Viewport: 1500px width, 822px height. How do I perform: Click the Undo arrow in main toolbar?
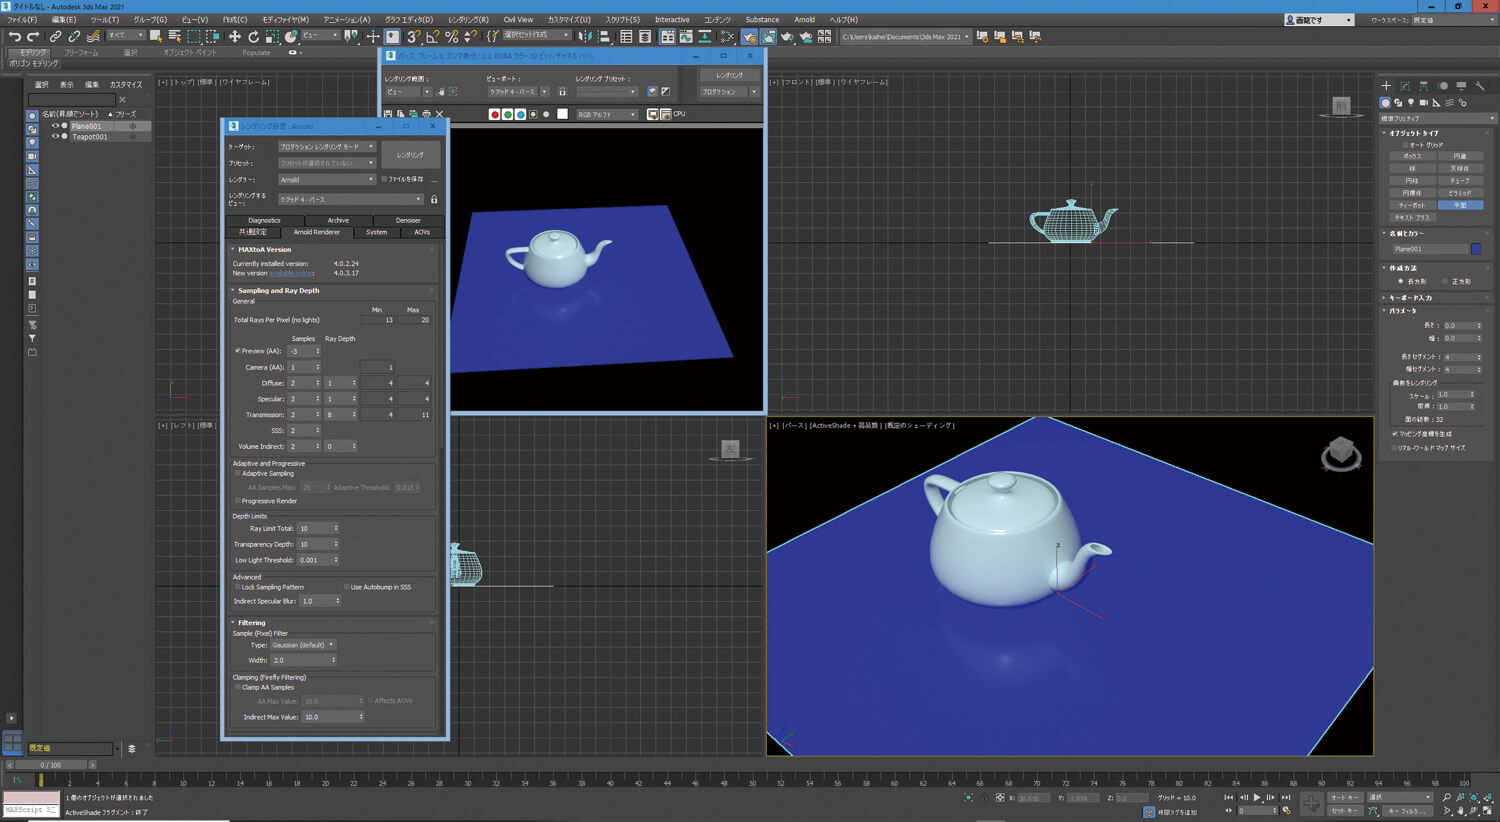pos(14,37)
